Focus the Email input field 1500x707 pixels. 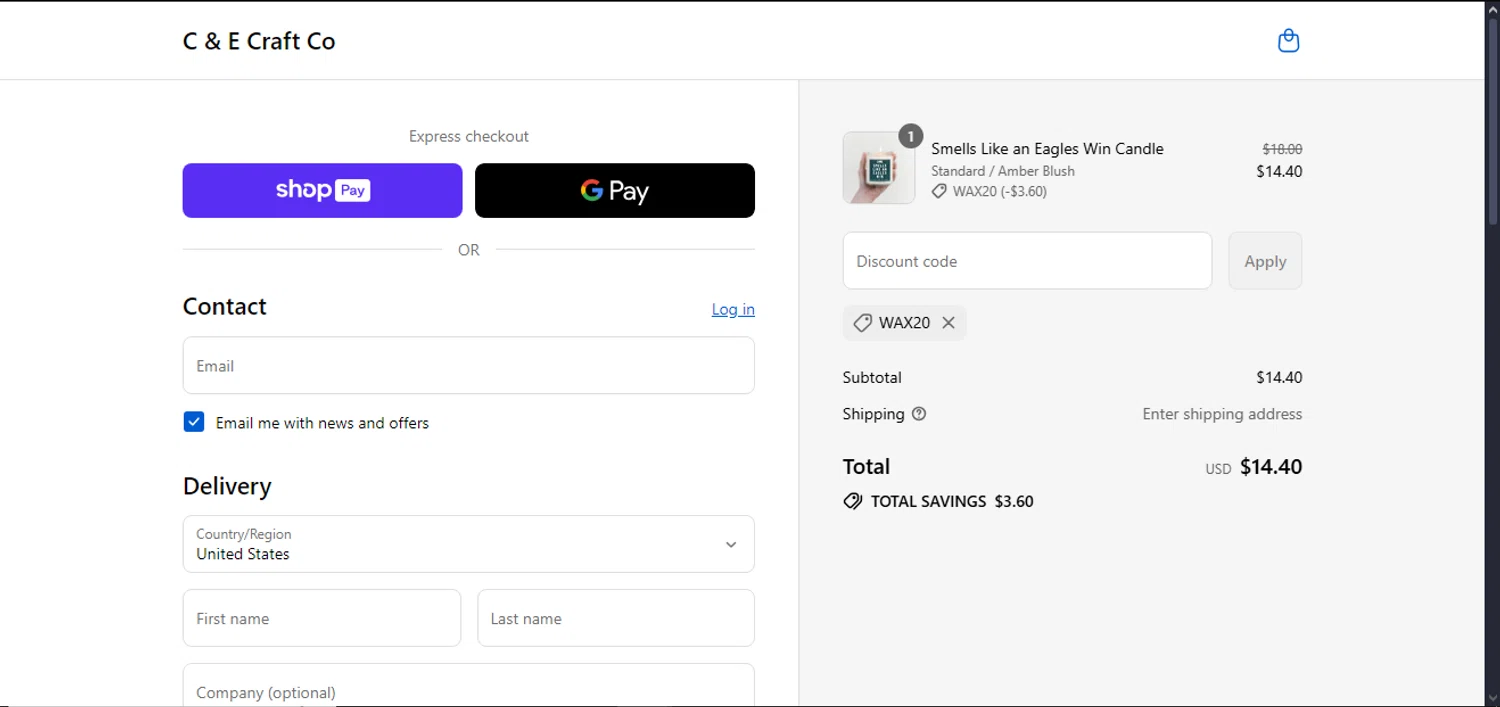point(469,366)
